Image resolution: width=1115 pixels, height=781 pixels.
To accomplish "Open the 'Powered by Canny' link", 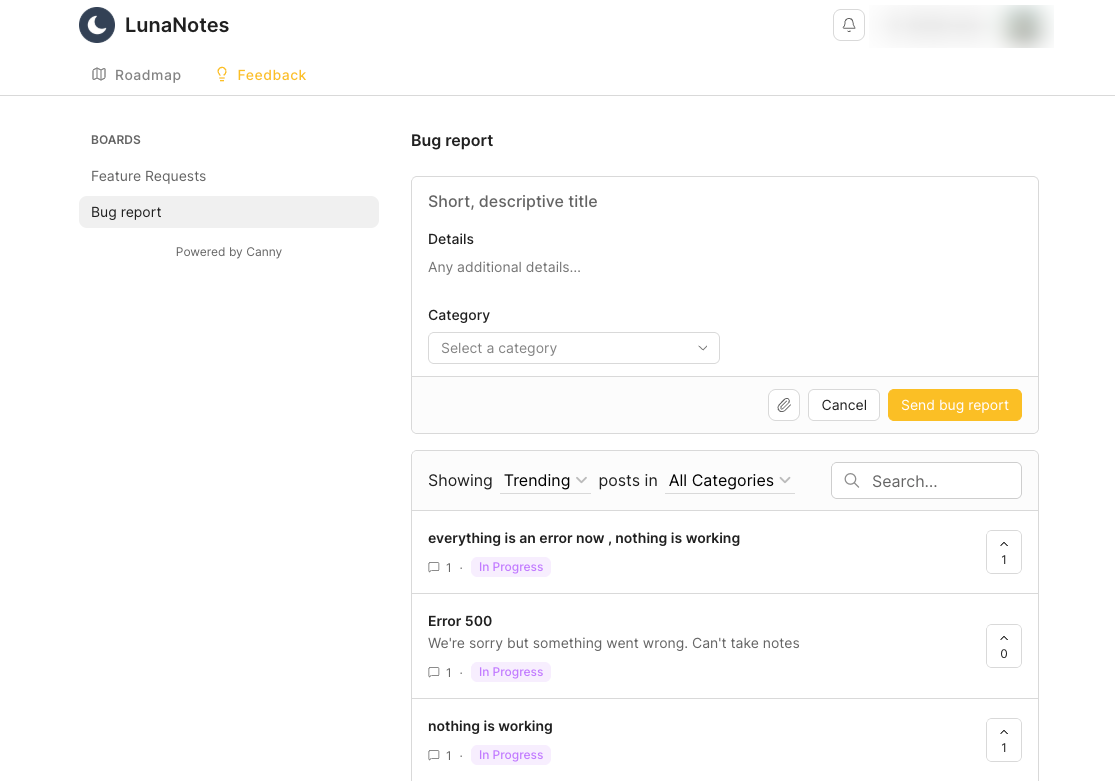I will click(228, 252).
